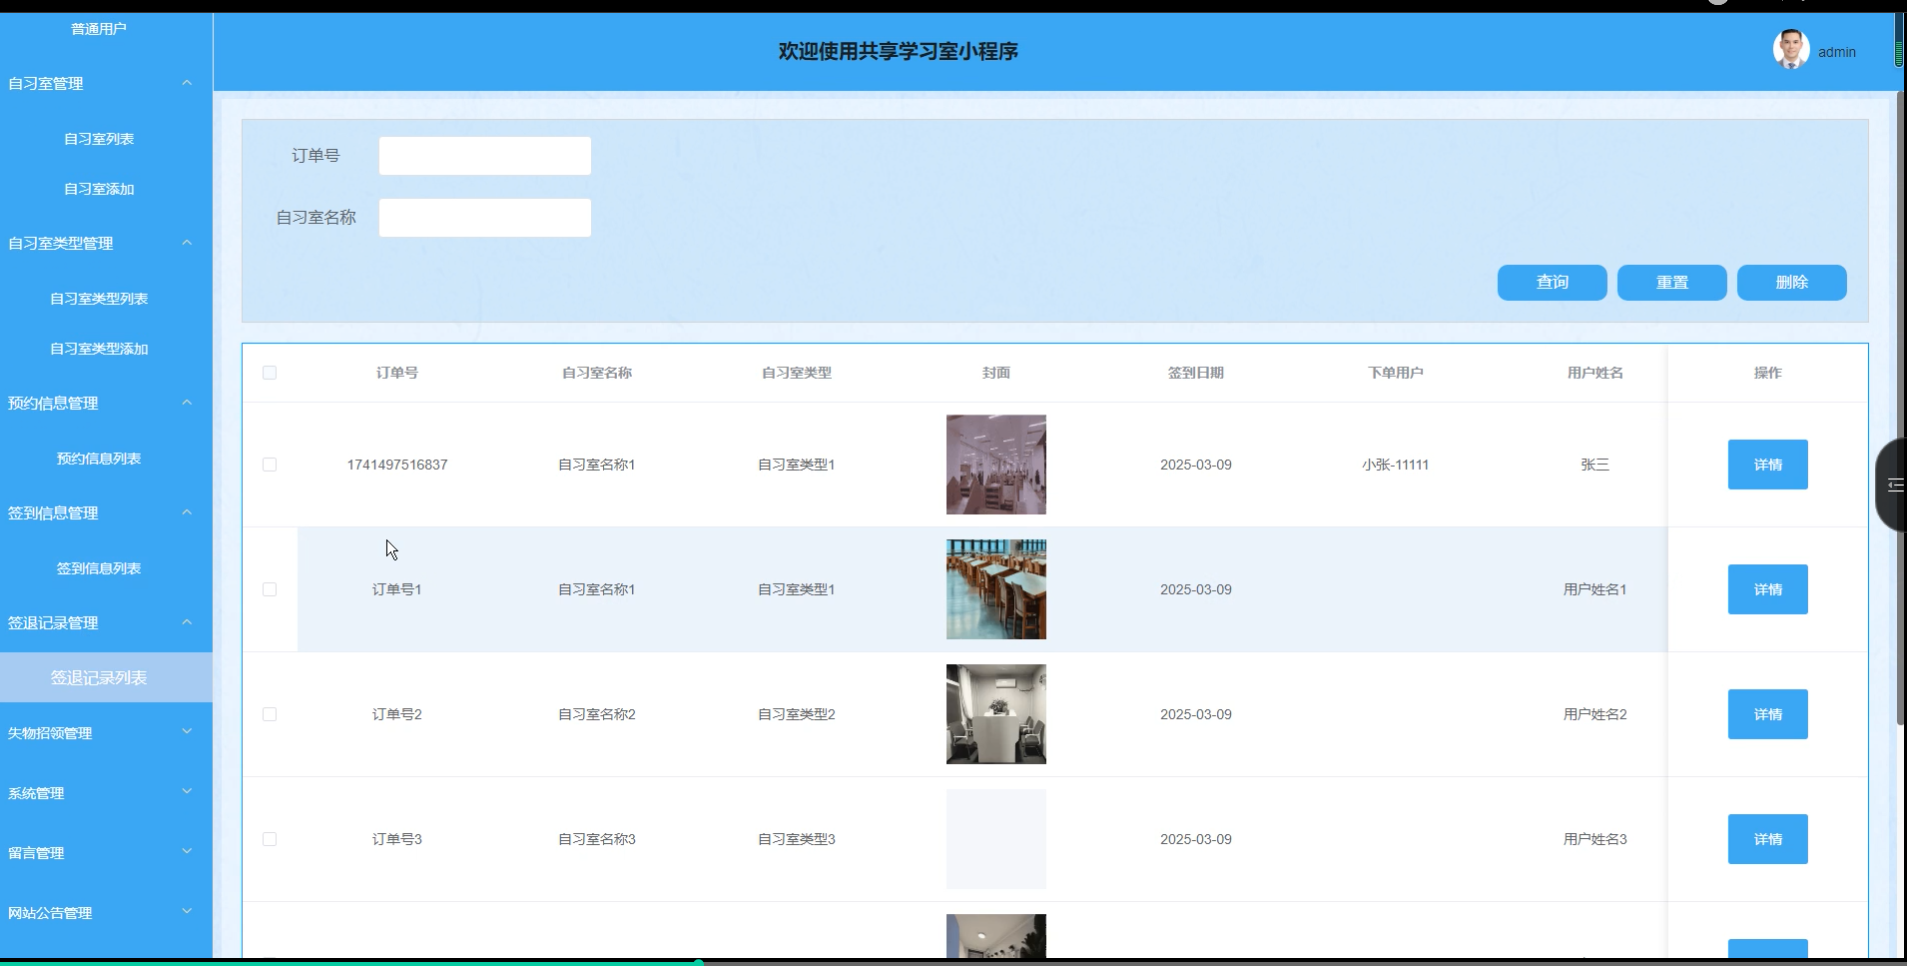
Task: Click the 自习室名称3 cell
Action: point(597,840)
